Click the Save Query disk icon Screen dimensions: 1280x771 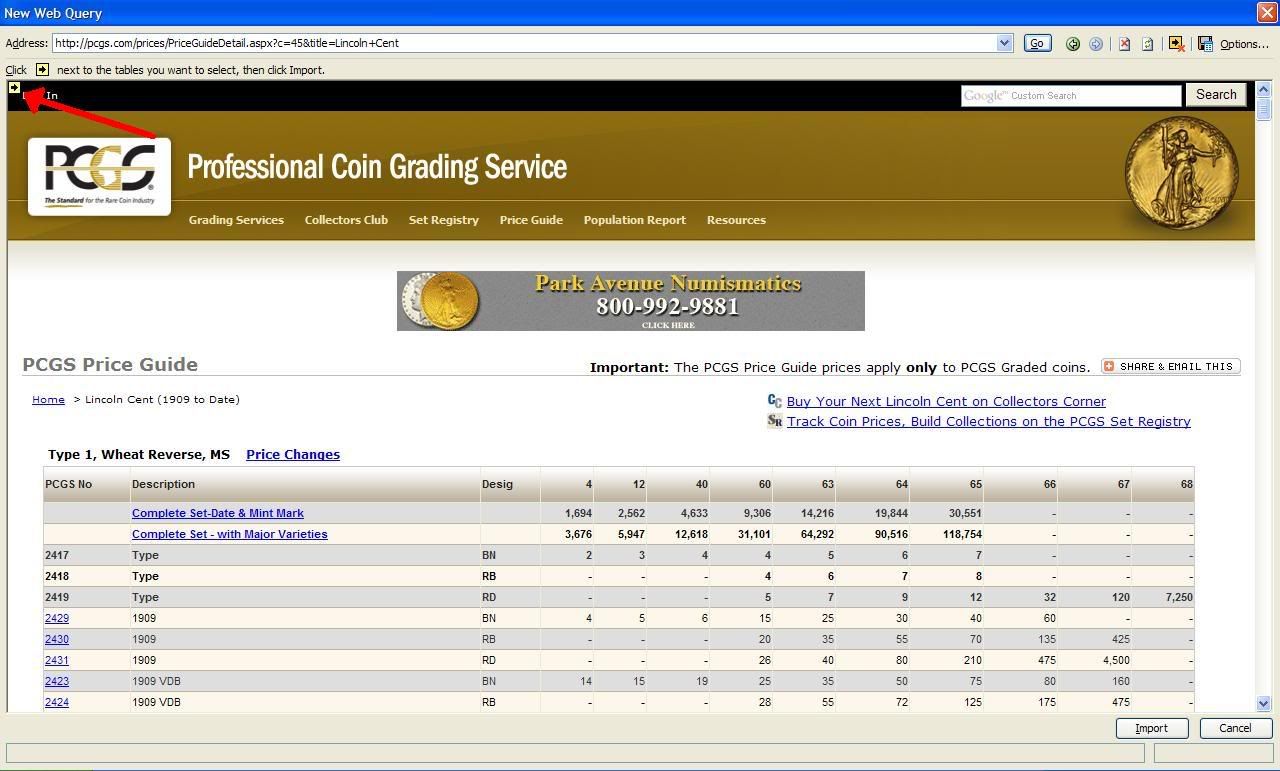[x=1205, y=44]
